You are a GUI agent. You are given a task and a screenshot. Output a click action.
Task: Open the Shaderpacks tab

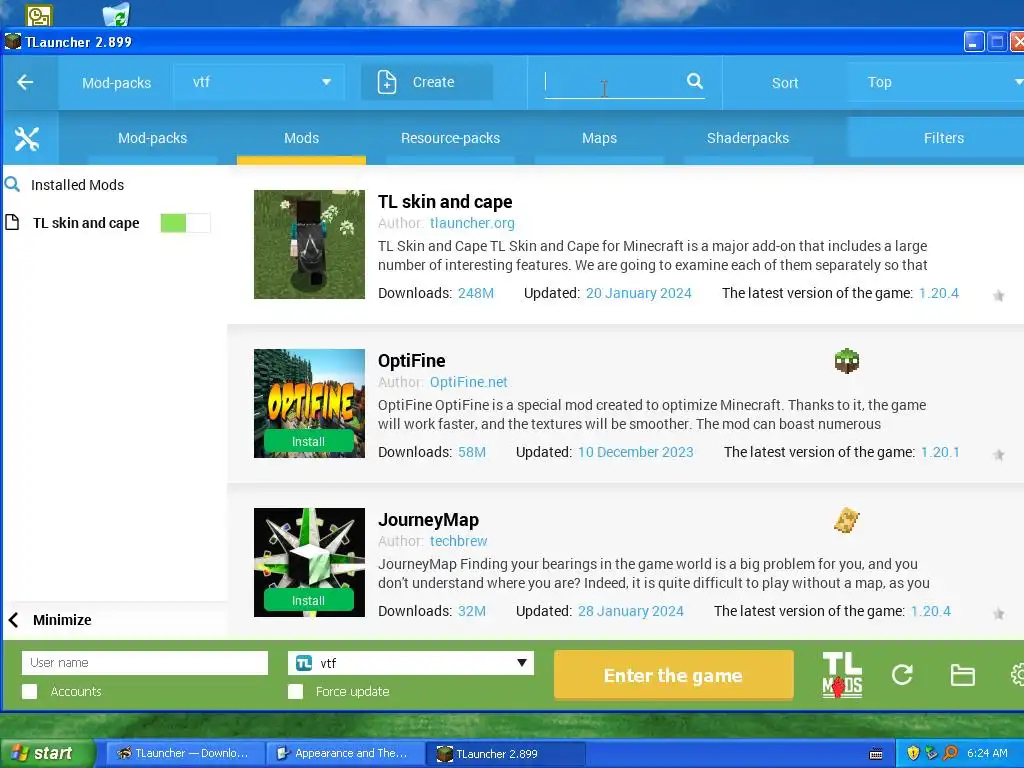[748, 138]
